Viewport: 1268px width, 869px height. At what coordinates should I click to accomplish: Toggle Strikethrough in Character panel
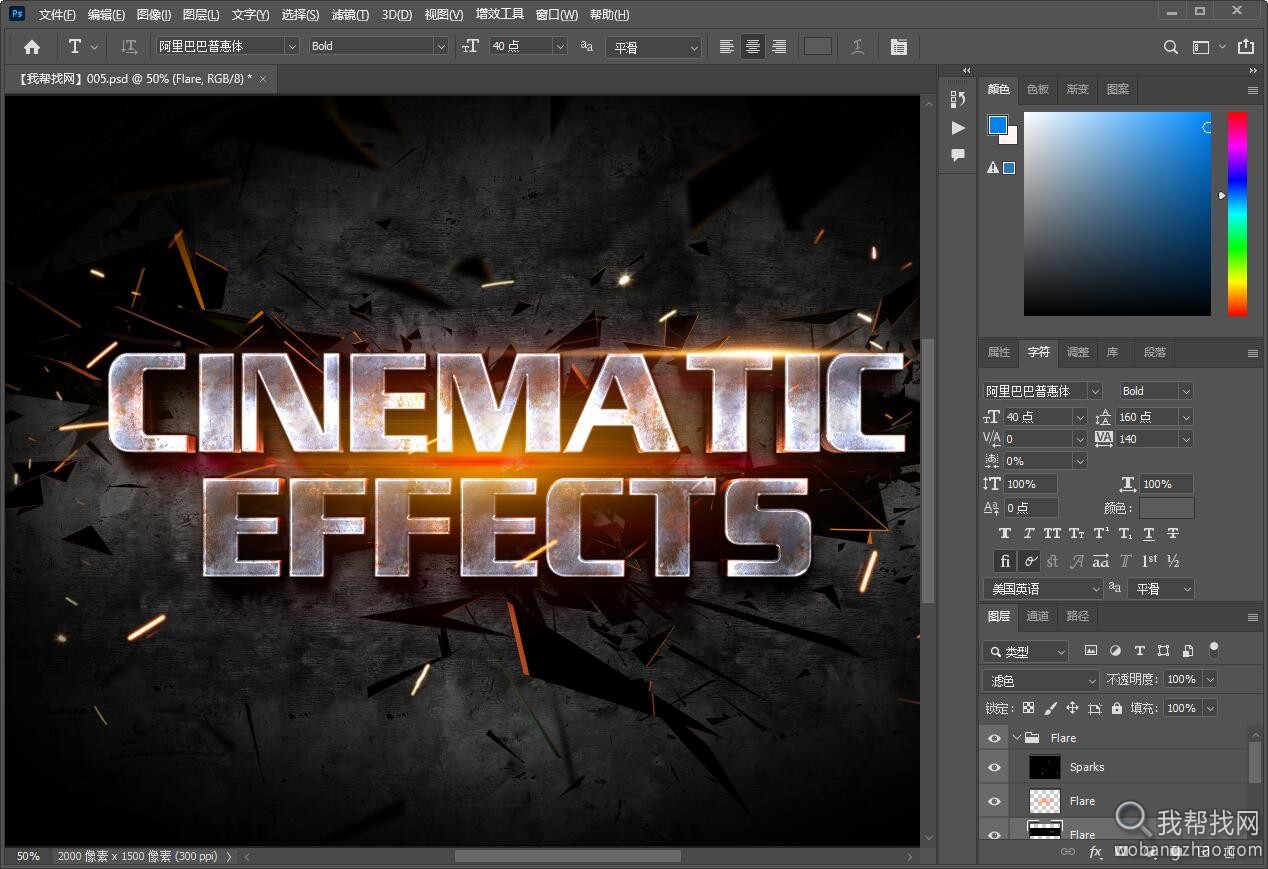(1173, 533)
